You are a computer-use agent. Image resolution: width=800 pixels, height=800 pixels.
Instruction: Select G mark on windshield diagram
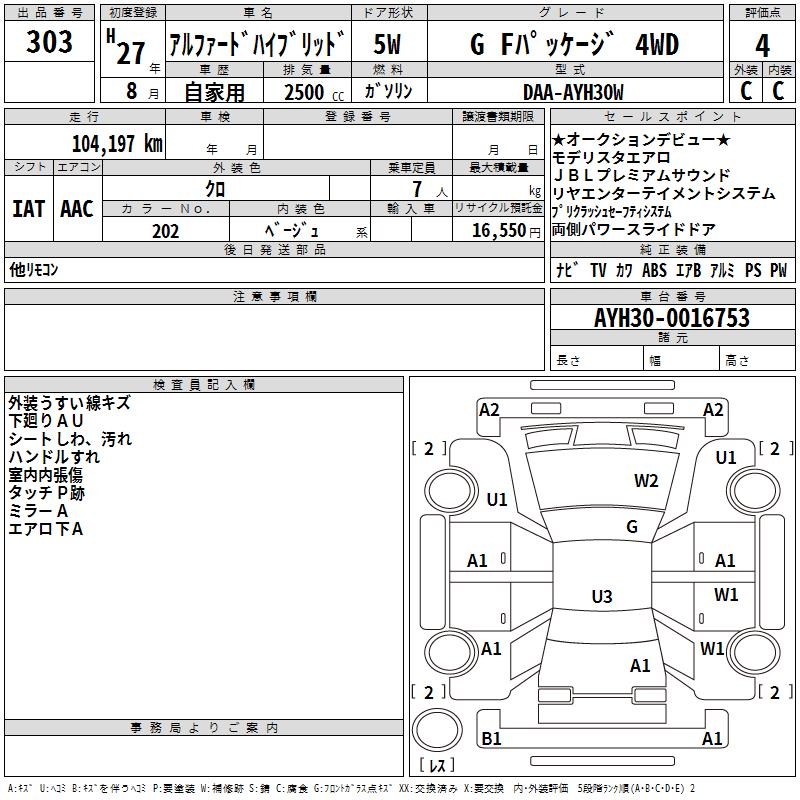point(632,526)
